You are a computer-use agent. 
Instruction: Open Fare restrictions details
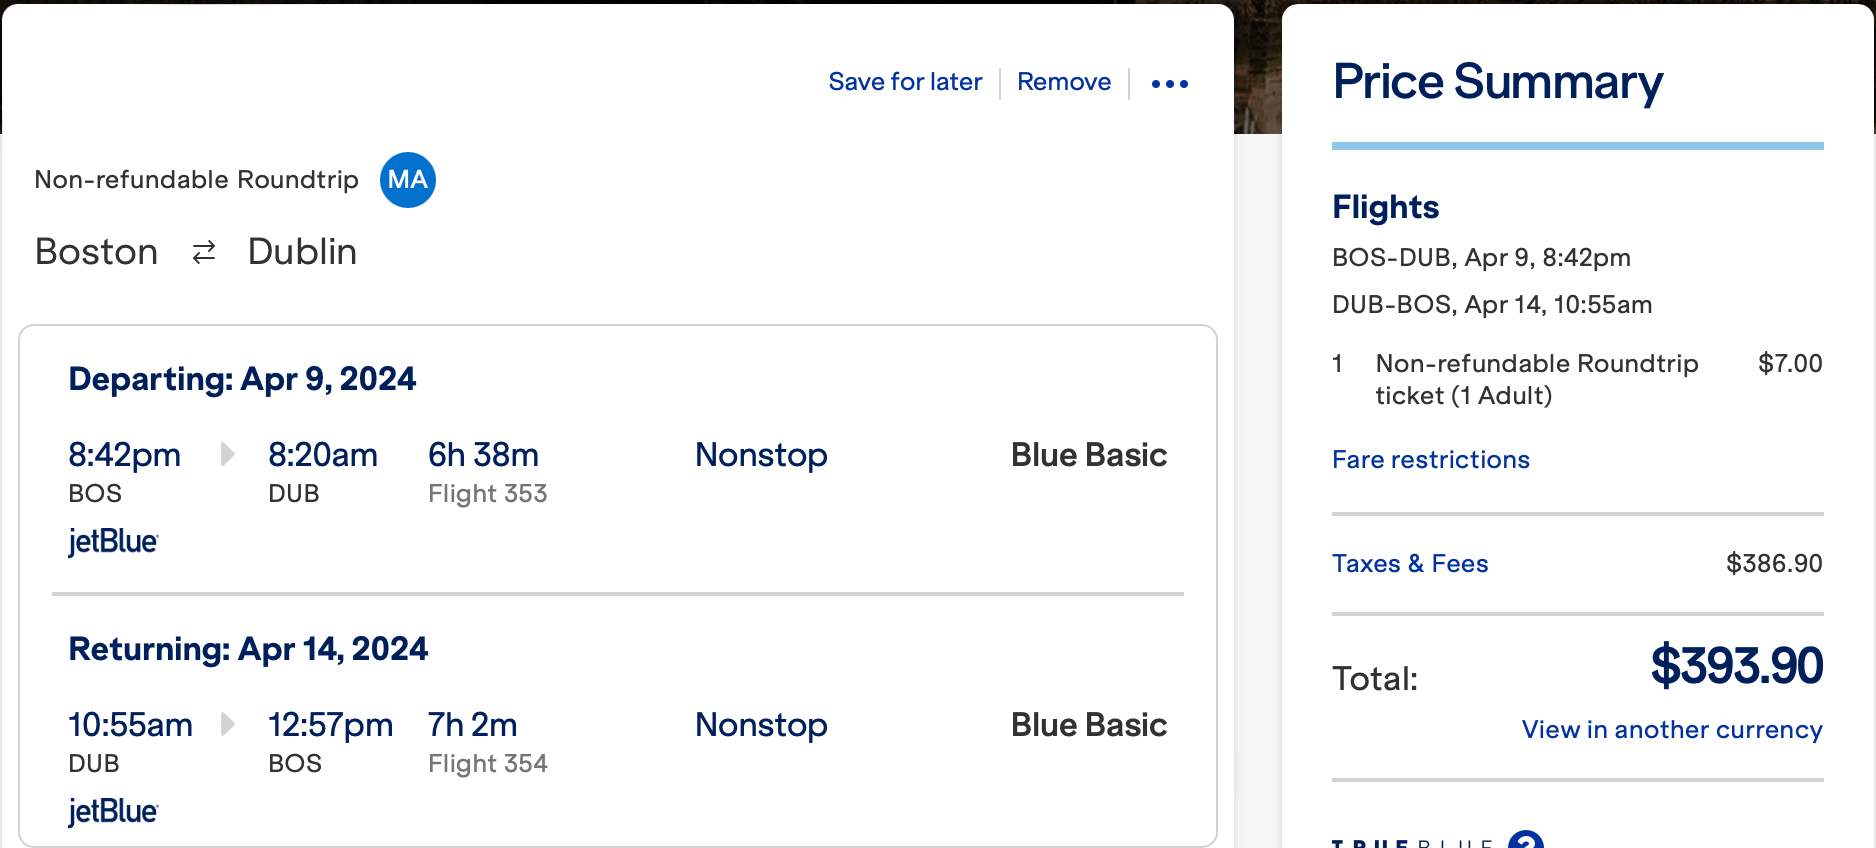pos(1431,460)
